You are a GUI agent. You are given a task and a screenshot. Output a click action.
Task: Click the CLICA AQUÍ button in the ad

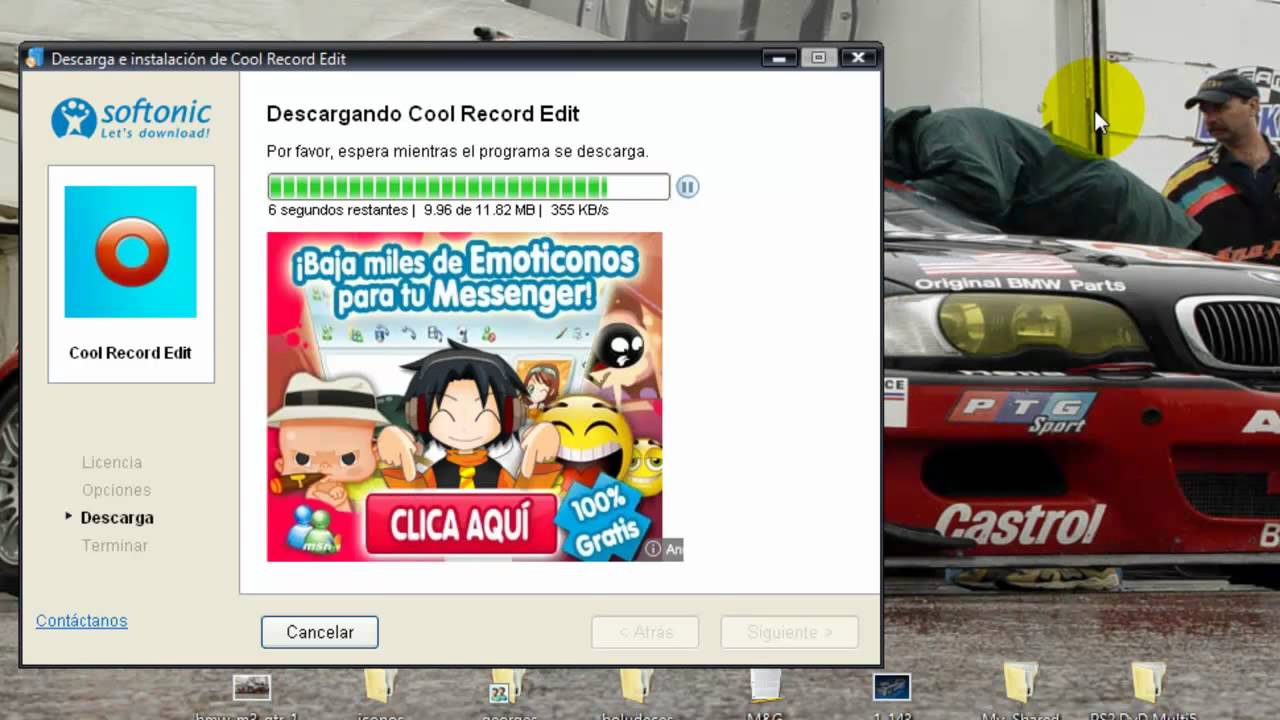coord(461,524)
